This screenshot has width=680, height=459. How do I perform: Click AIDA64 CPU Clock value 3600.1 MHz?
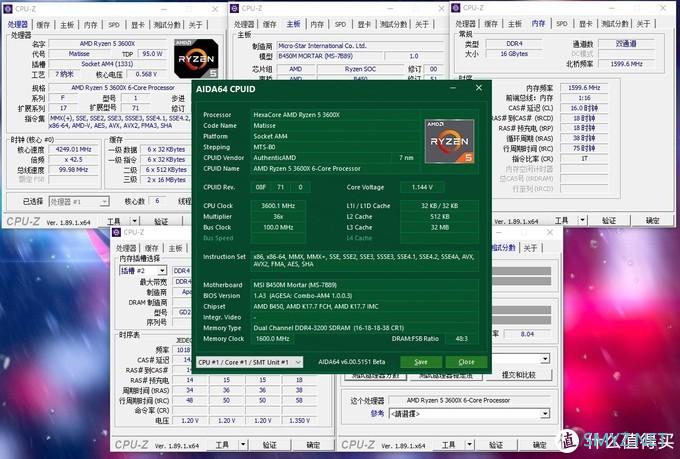(278, 206)
